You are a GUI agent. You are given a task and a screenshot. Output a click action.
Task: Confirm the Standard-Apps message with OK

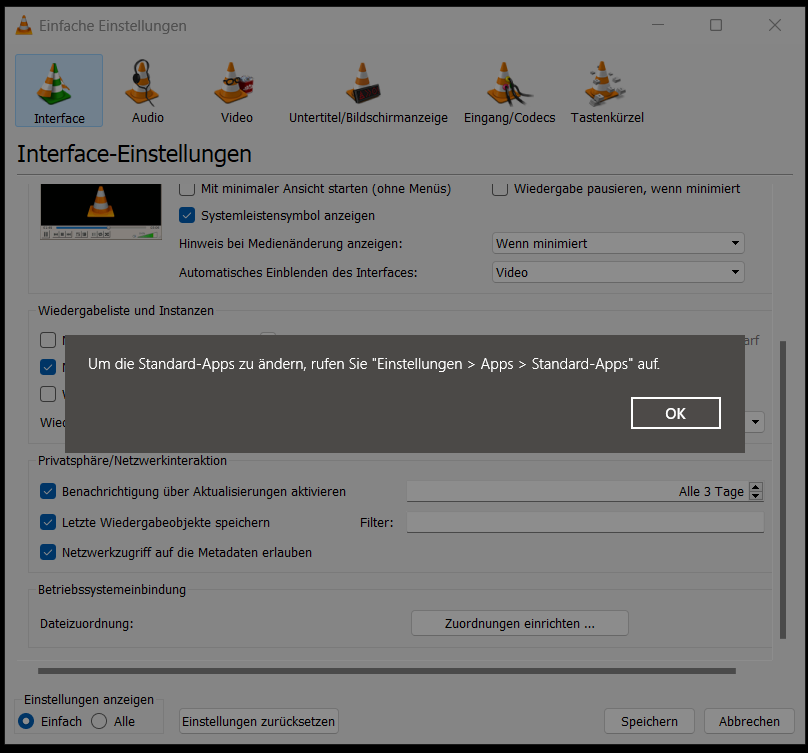(x=676, y=413)
